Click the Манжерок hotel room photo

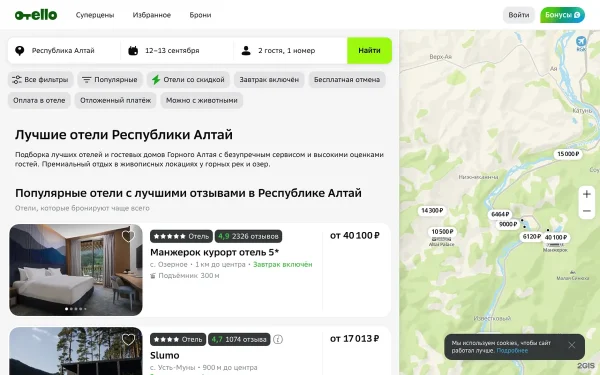(76, 270)
